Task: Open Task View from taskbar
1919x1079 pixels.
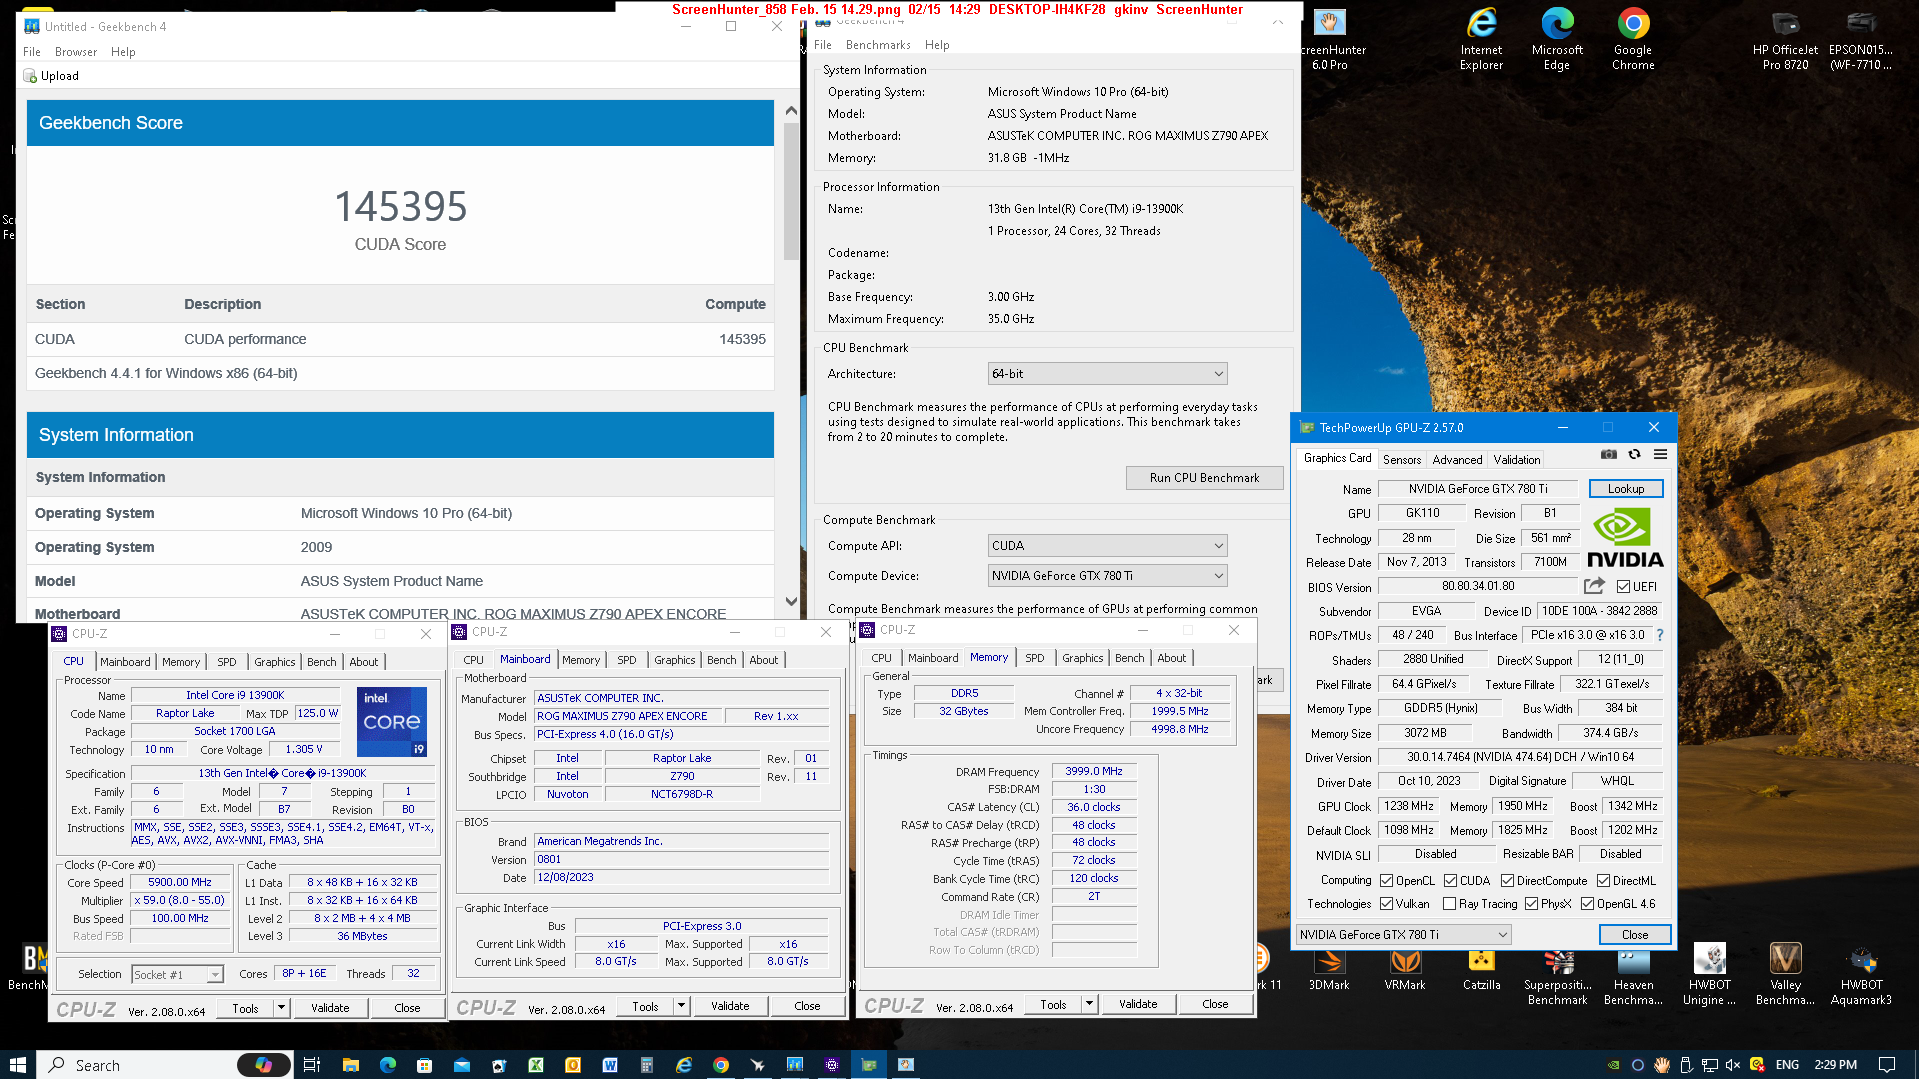Action: click(x=311, y=1065)
